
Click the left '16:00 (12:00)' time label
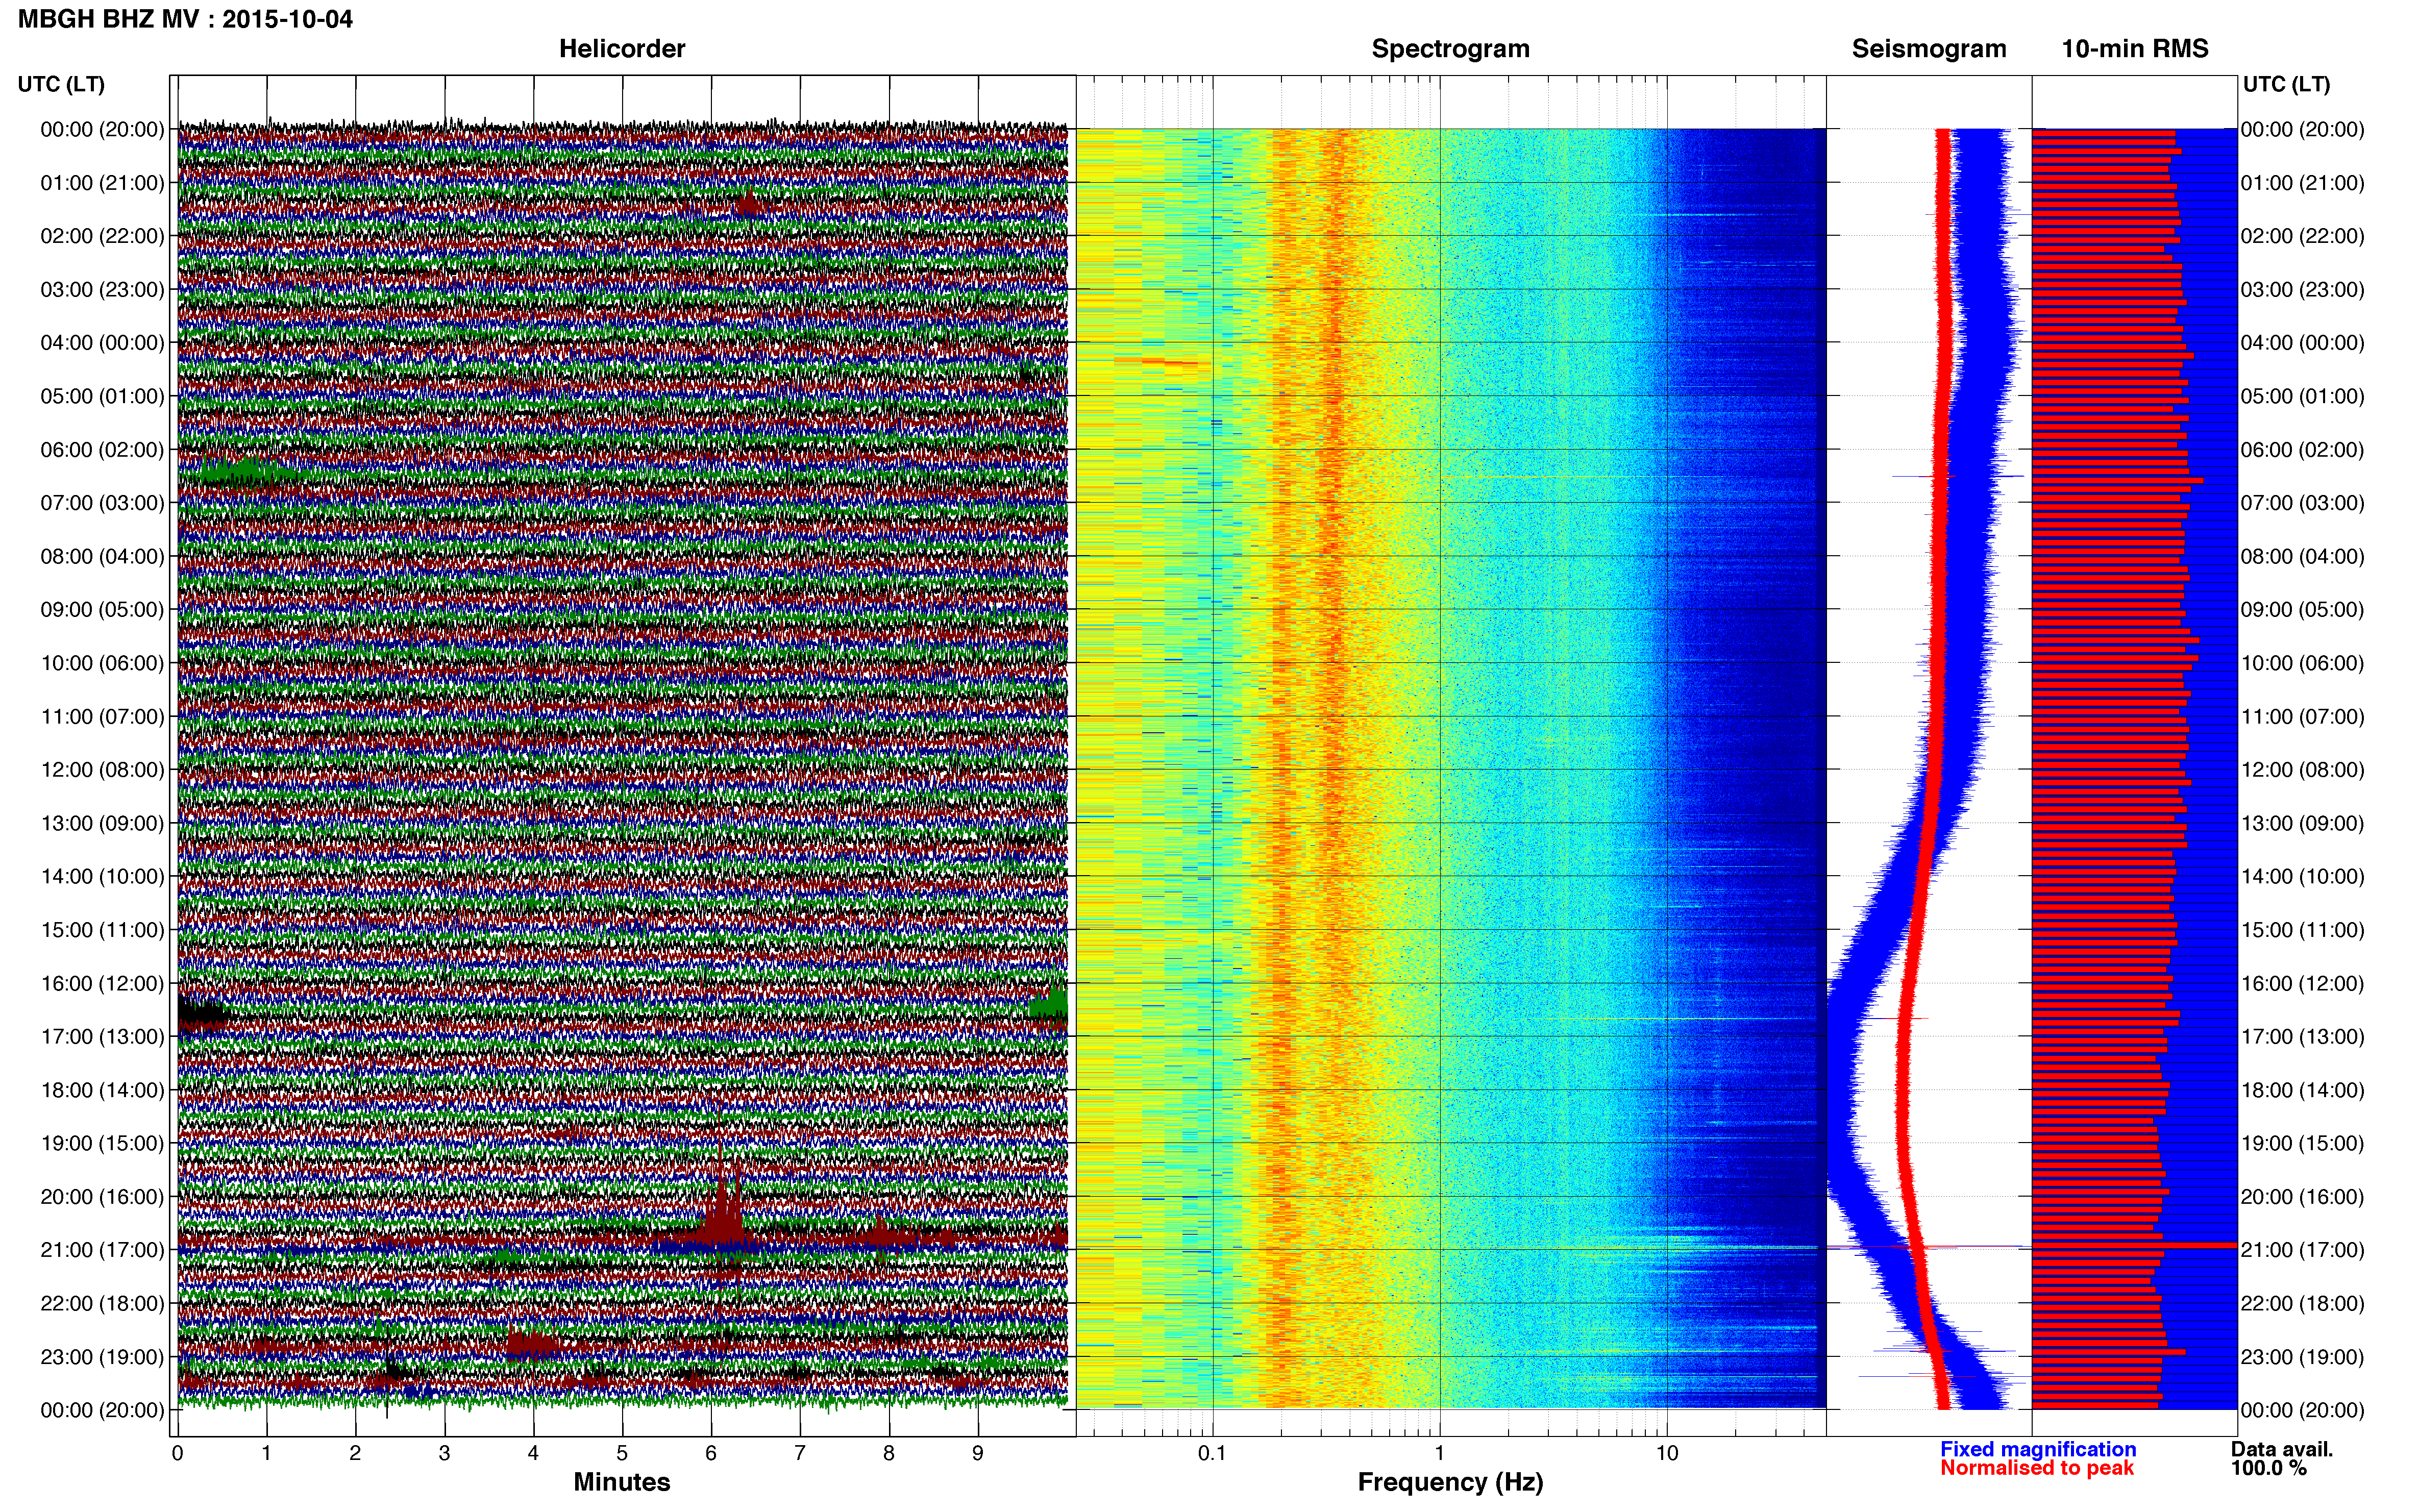point(102,983)
